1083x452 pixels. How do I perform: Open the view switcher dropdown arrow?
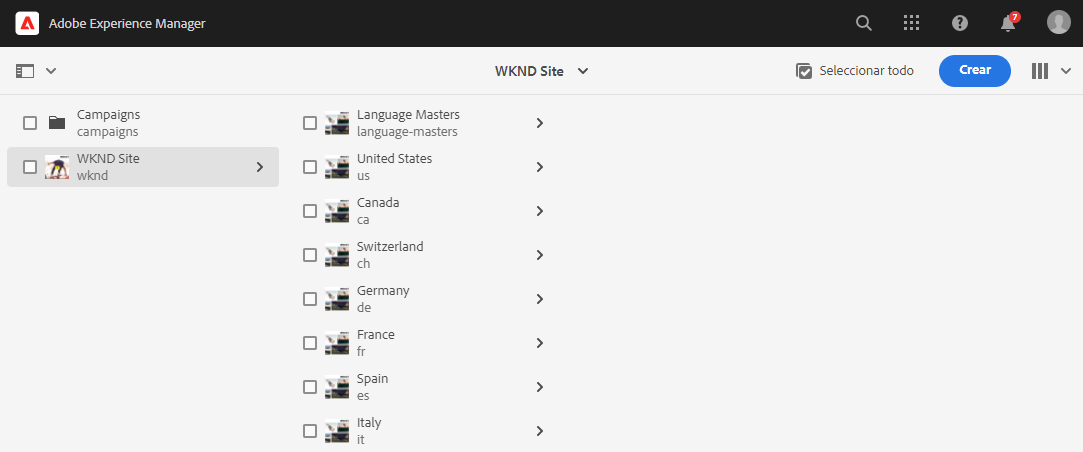tap(1065, 70)
